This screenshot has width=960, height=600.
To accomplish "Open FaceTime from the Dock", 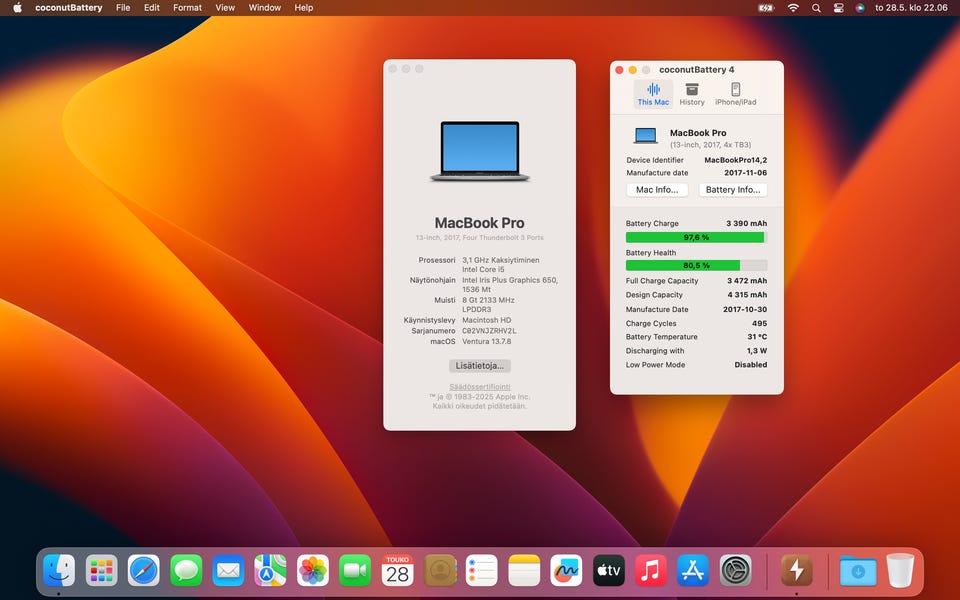I will click(355, 571).
